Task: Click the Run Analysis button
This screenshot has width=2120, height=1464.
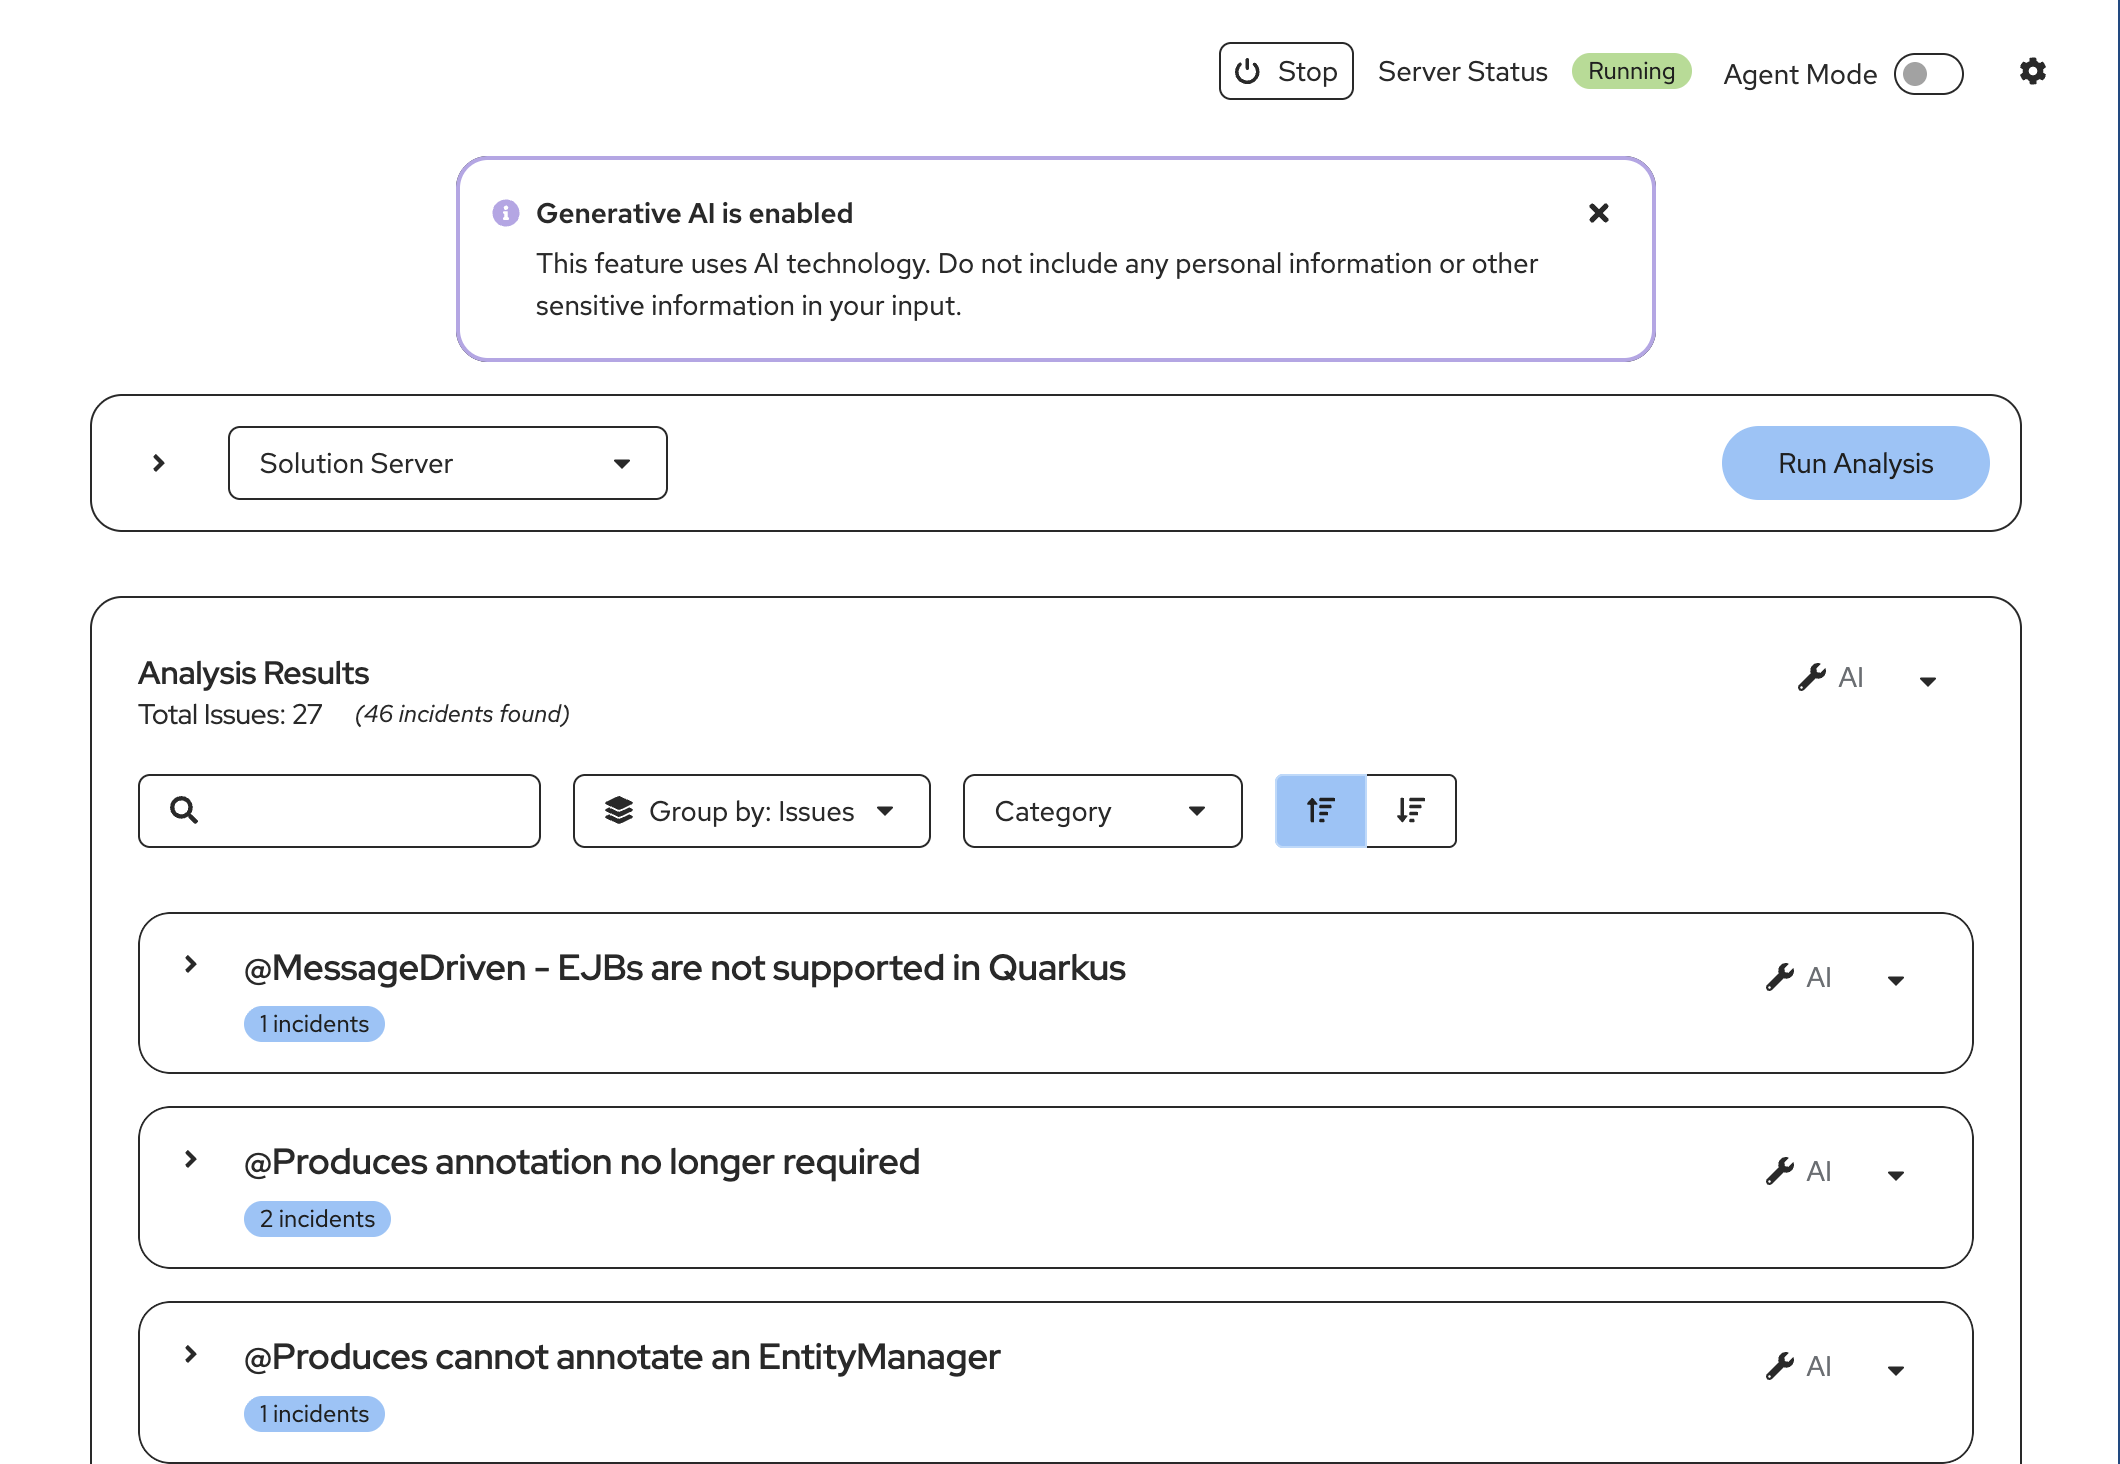Action: 1854,463
